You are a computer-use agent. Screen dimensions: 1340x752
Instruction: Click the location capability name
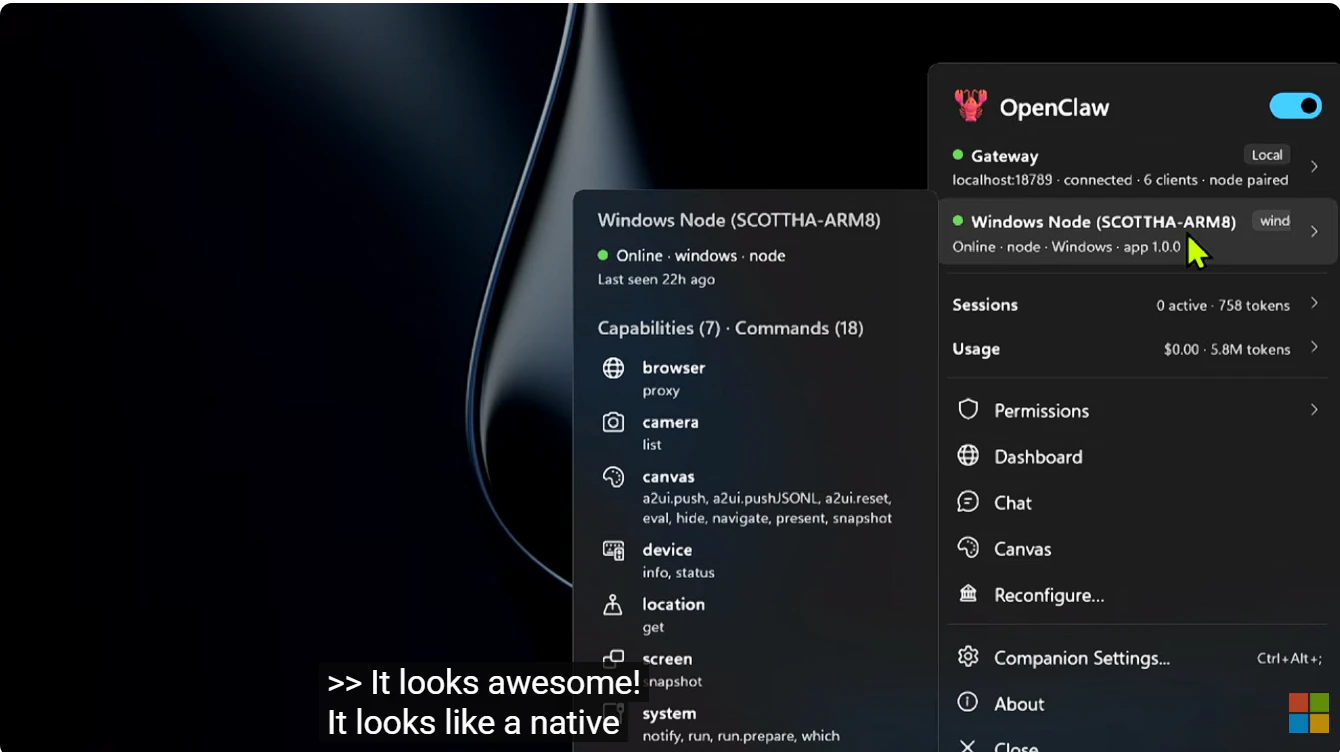674,604
